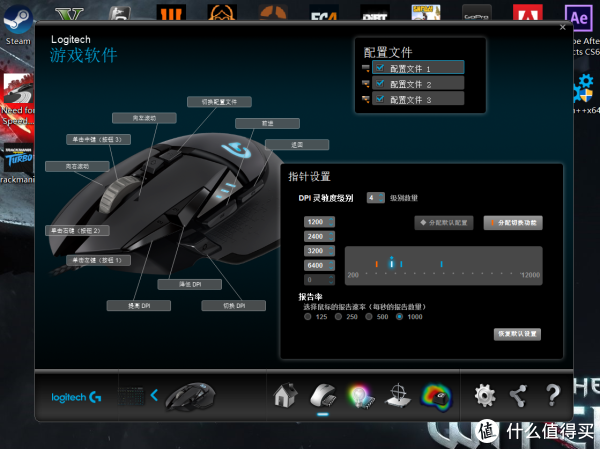Screen dimensions: 600x449
Task: Click the 2400 DPI stepper arrows
Action: 331,237
